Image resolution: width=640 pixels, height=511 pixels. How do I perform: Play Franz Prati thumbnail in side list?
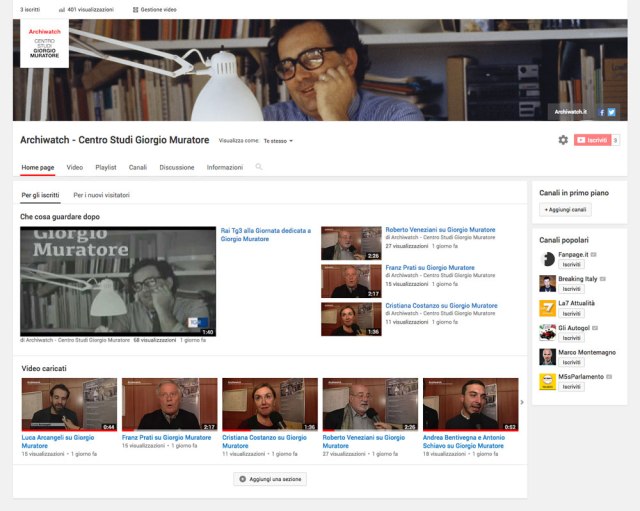(351, 281)
